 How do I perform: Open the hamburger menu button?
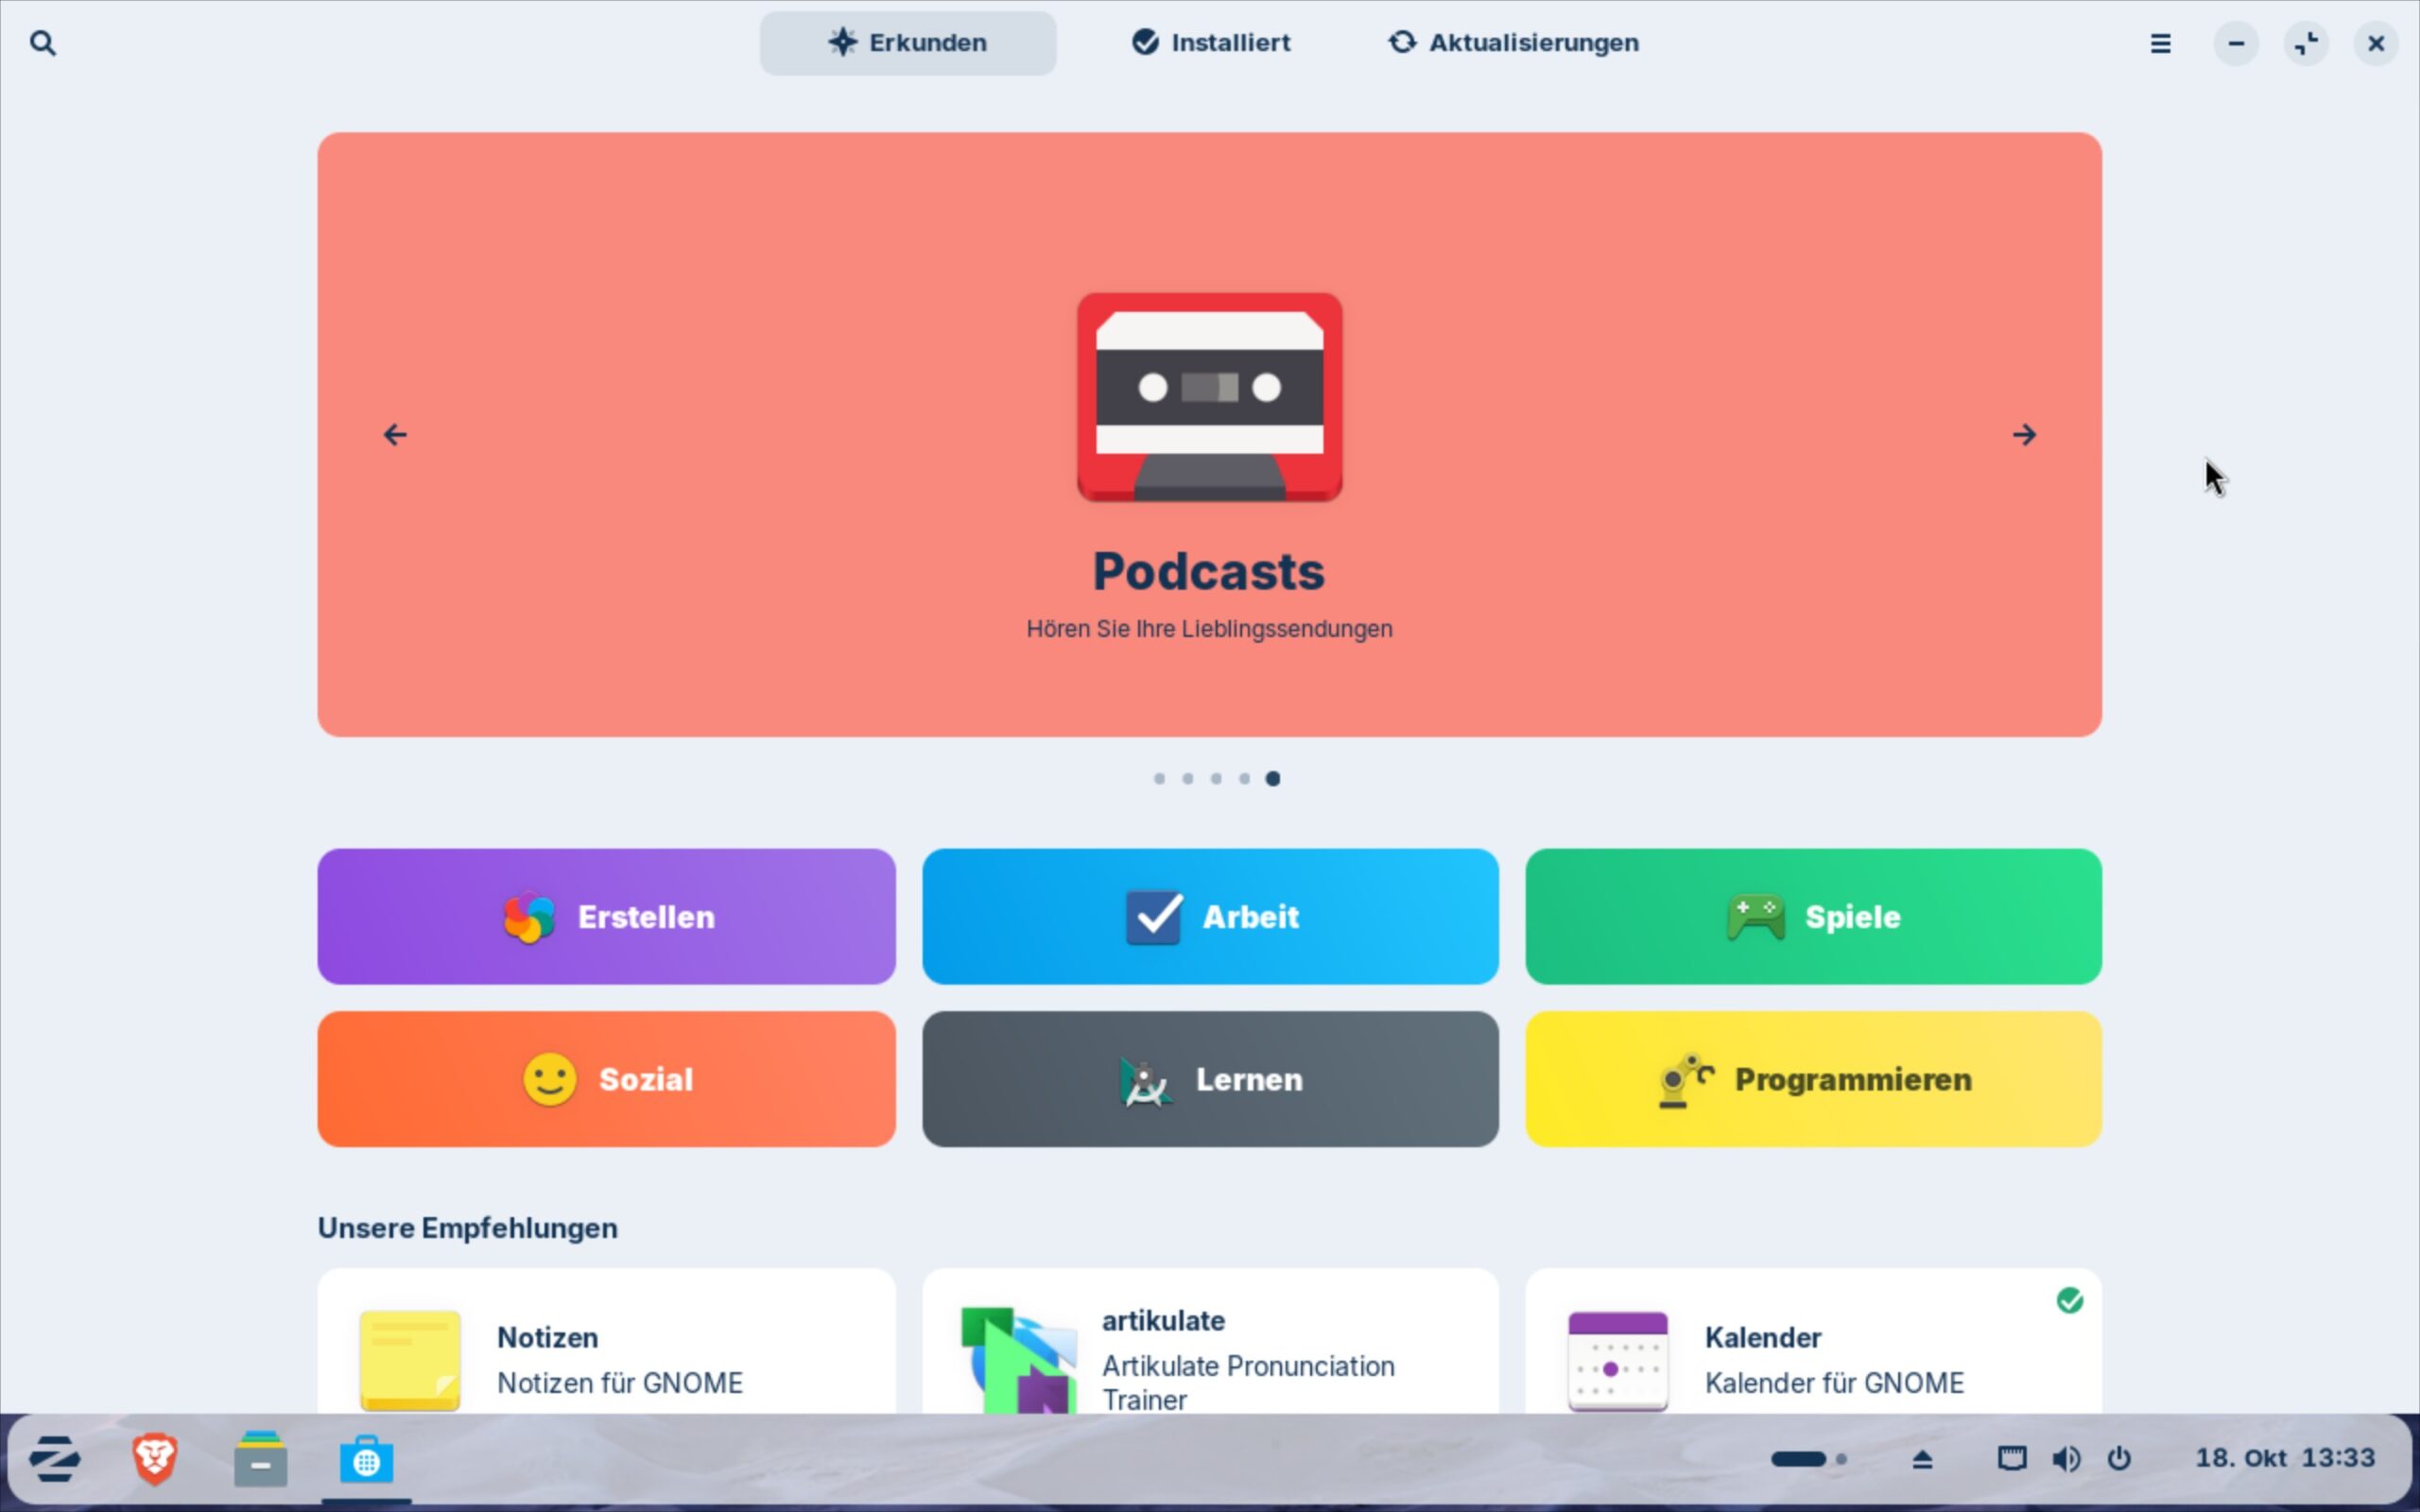pos(2160,43)
